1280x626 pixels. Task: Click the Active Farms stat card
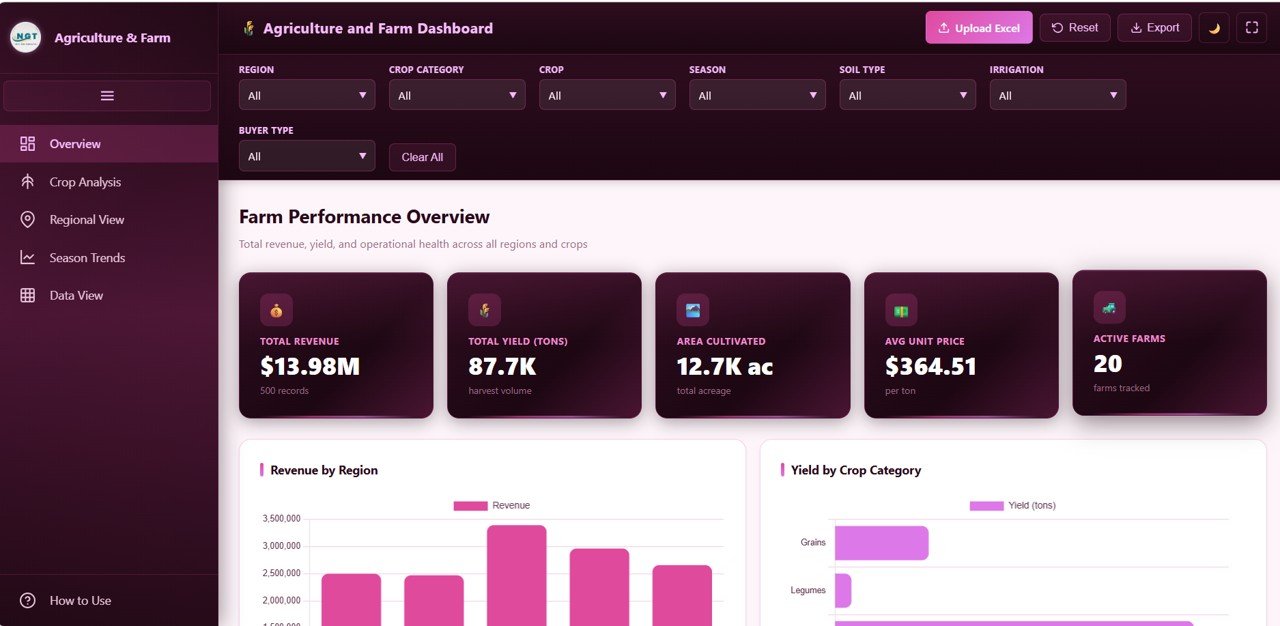point(1169,343)
